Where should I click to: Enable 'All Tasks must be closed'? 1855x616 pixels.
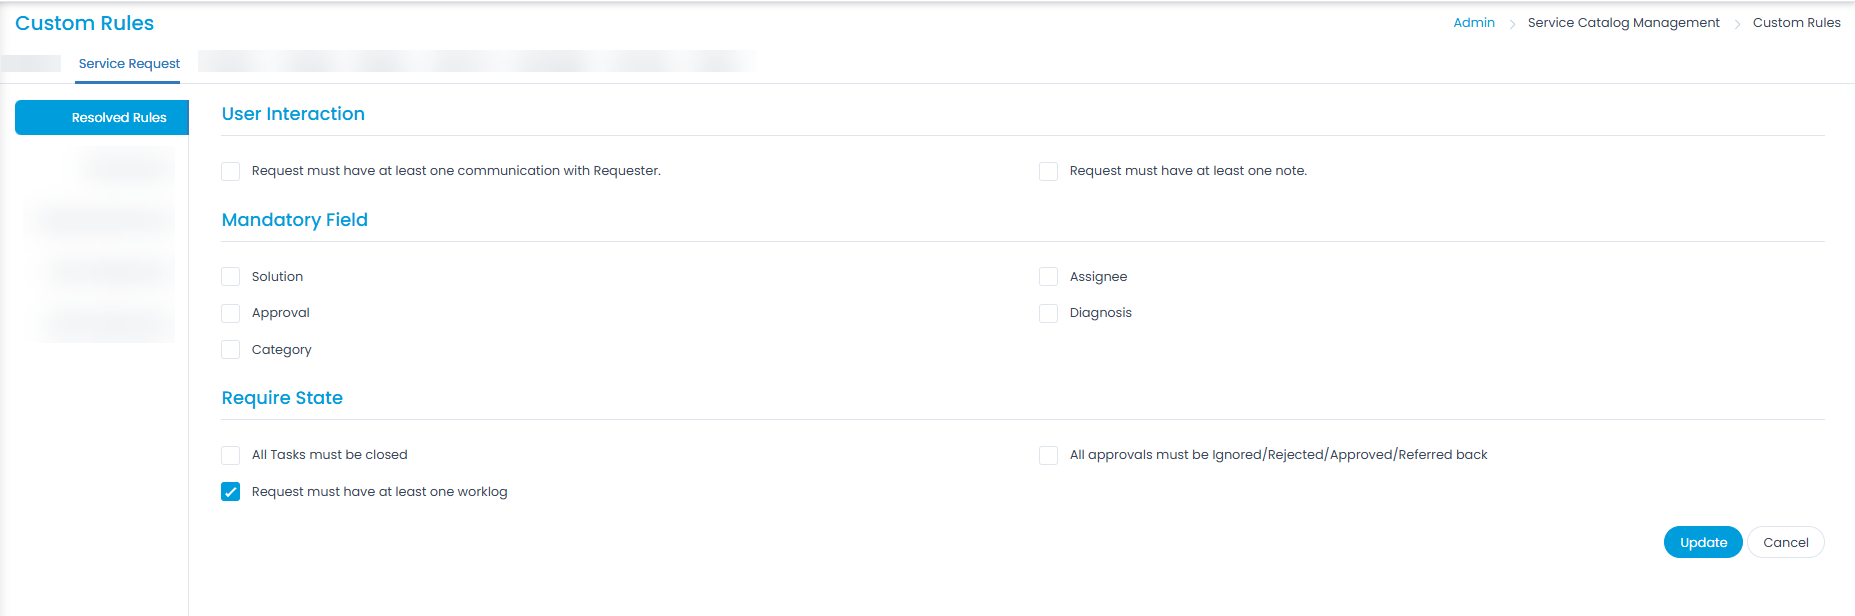point(231,455)
